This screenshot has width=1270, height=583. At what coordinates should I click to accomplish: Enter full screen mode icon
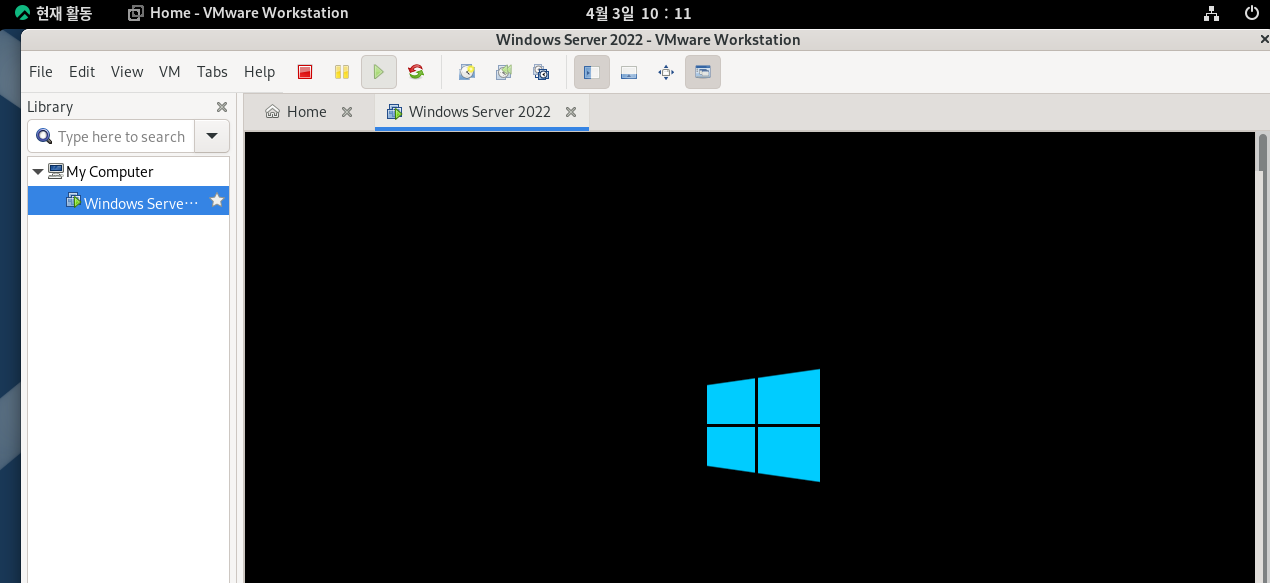pyautogui.click(x=666, y=72)
